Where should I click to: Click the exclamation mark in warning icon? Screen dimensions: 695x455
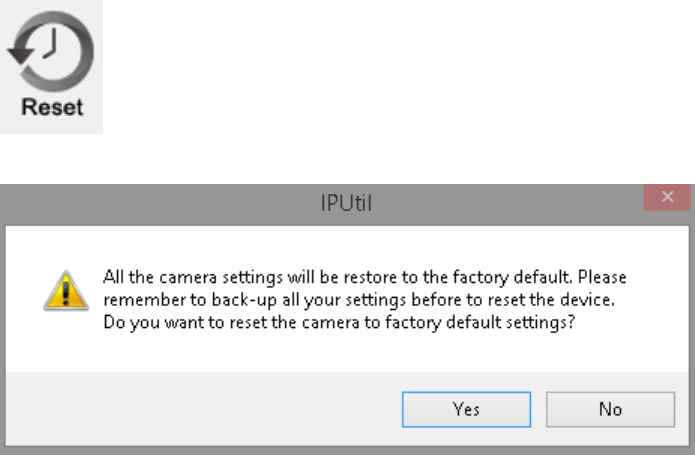tap(62, 292)
